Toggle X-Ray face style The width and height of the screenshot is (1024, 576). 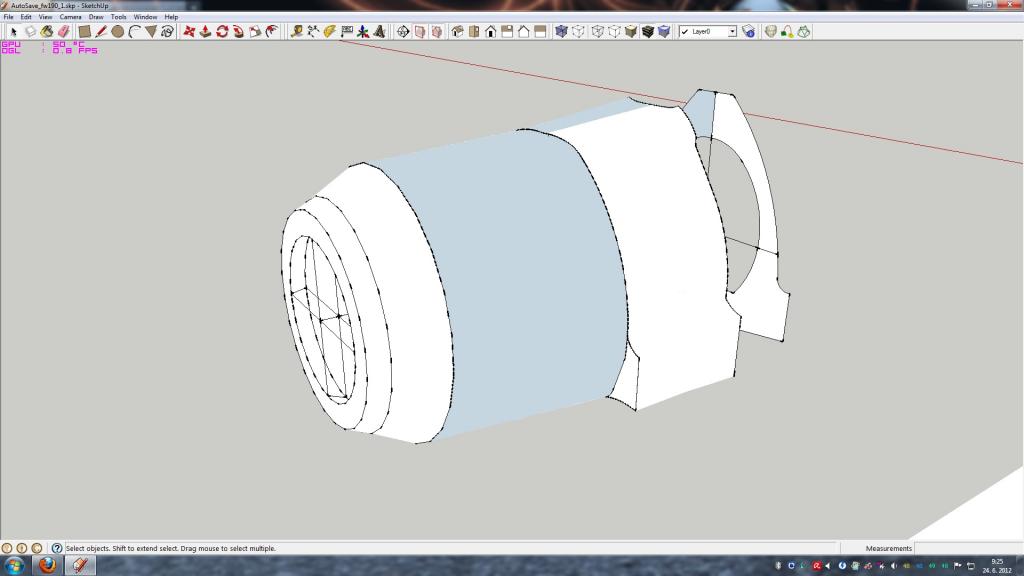coord(561,31)
